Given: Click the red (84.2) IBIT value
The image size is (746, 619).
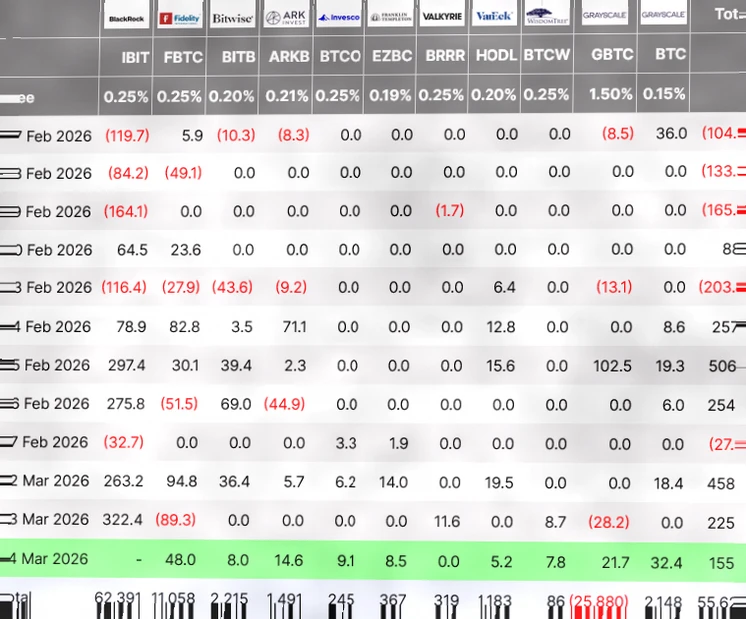Looking at the screenshot, I should (128, 173).
